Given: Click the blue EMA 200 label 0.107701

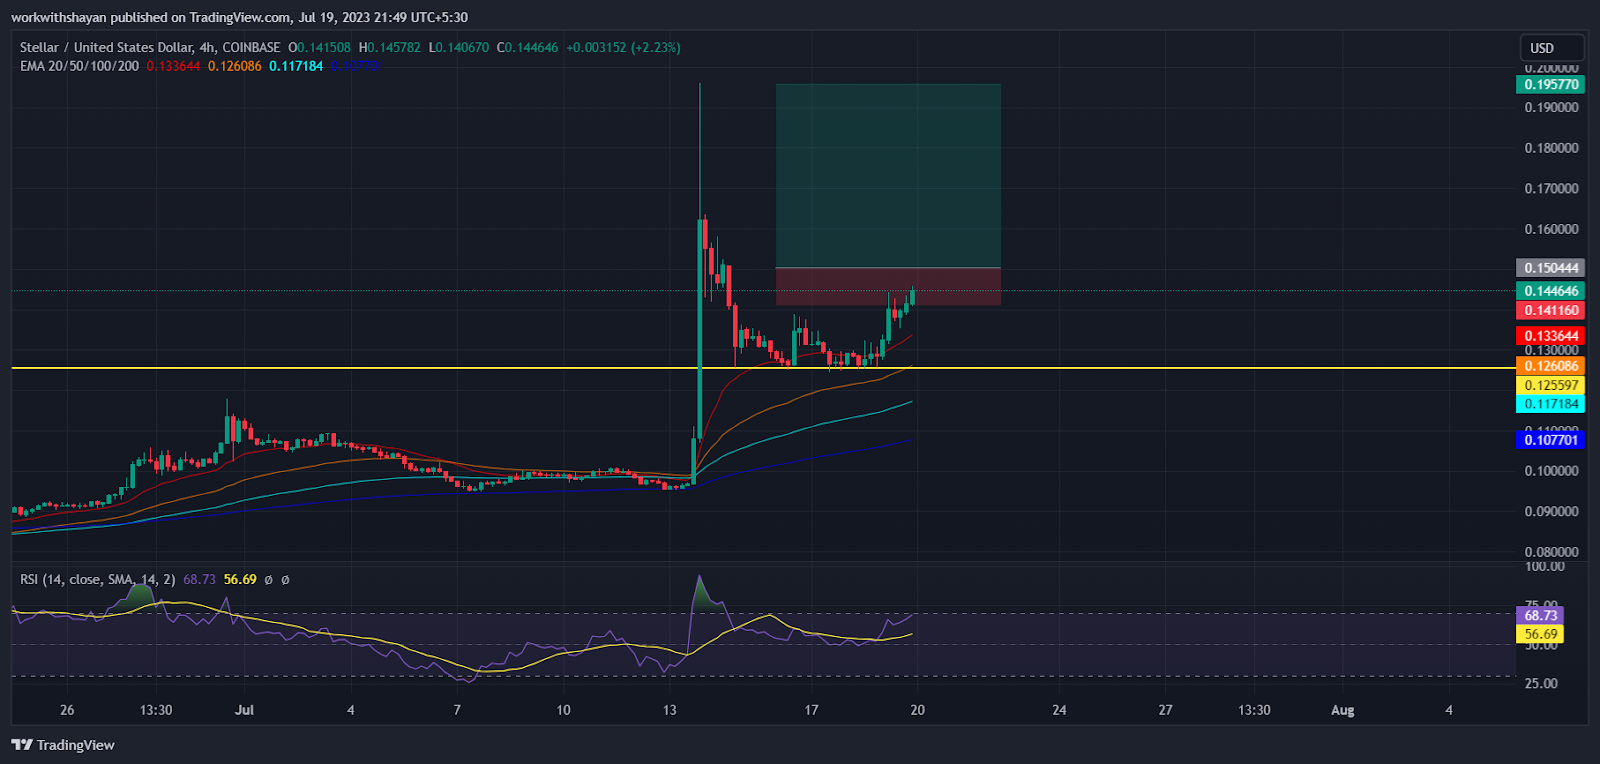Looking at the screenshot, I should 1550,440.
